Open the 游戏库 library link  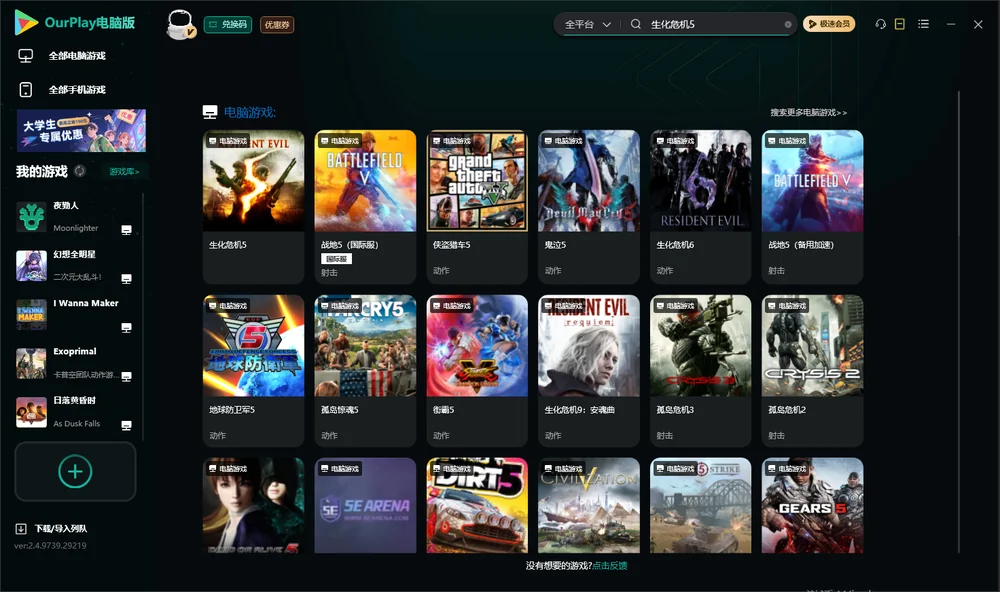124,171
